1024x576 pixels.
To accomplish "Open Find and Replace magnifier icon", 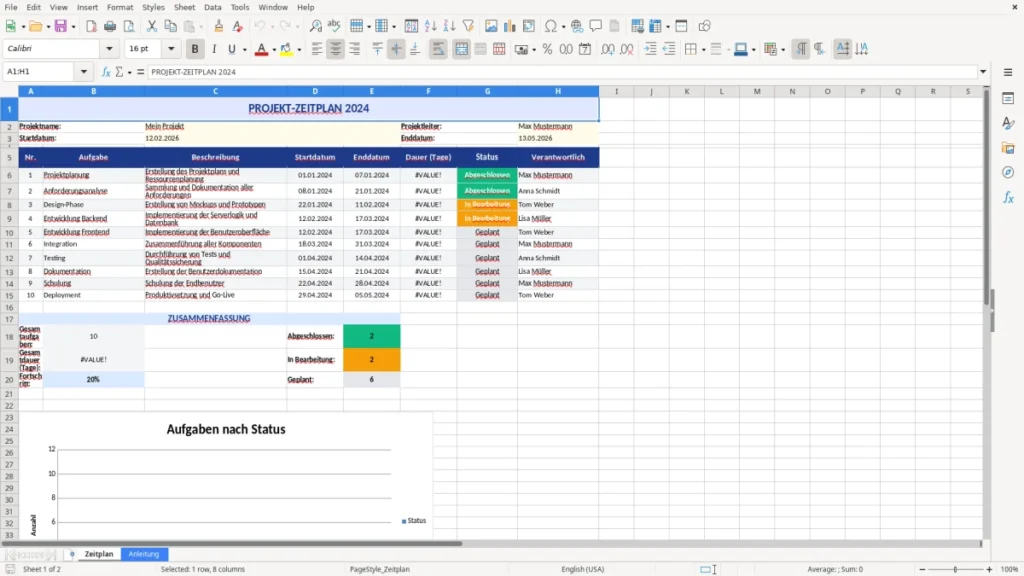I will [315, 26].
